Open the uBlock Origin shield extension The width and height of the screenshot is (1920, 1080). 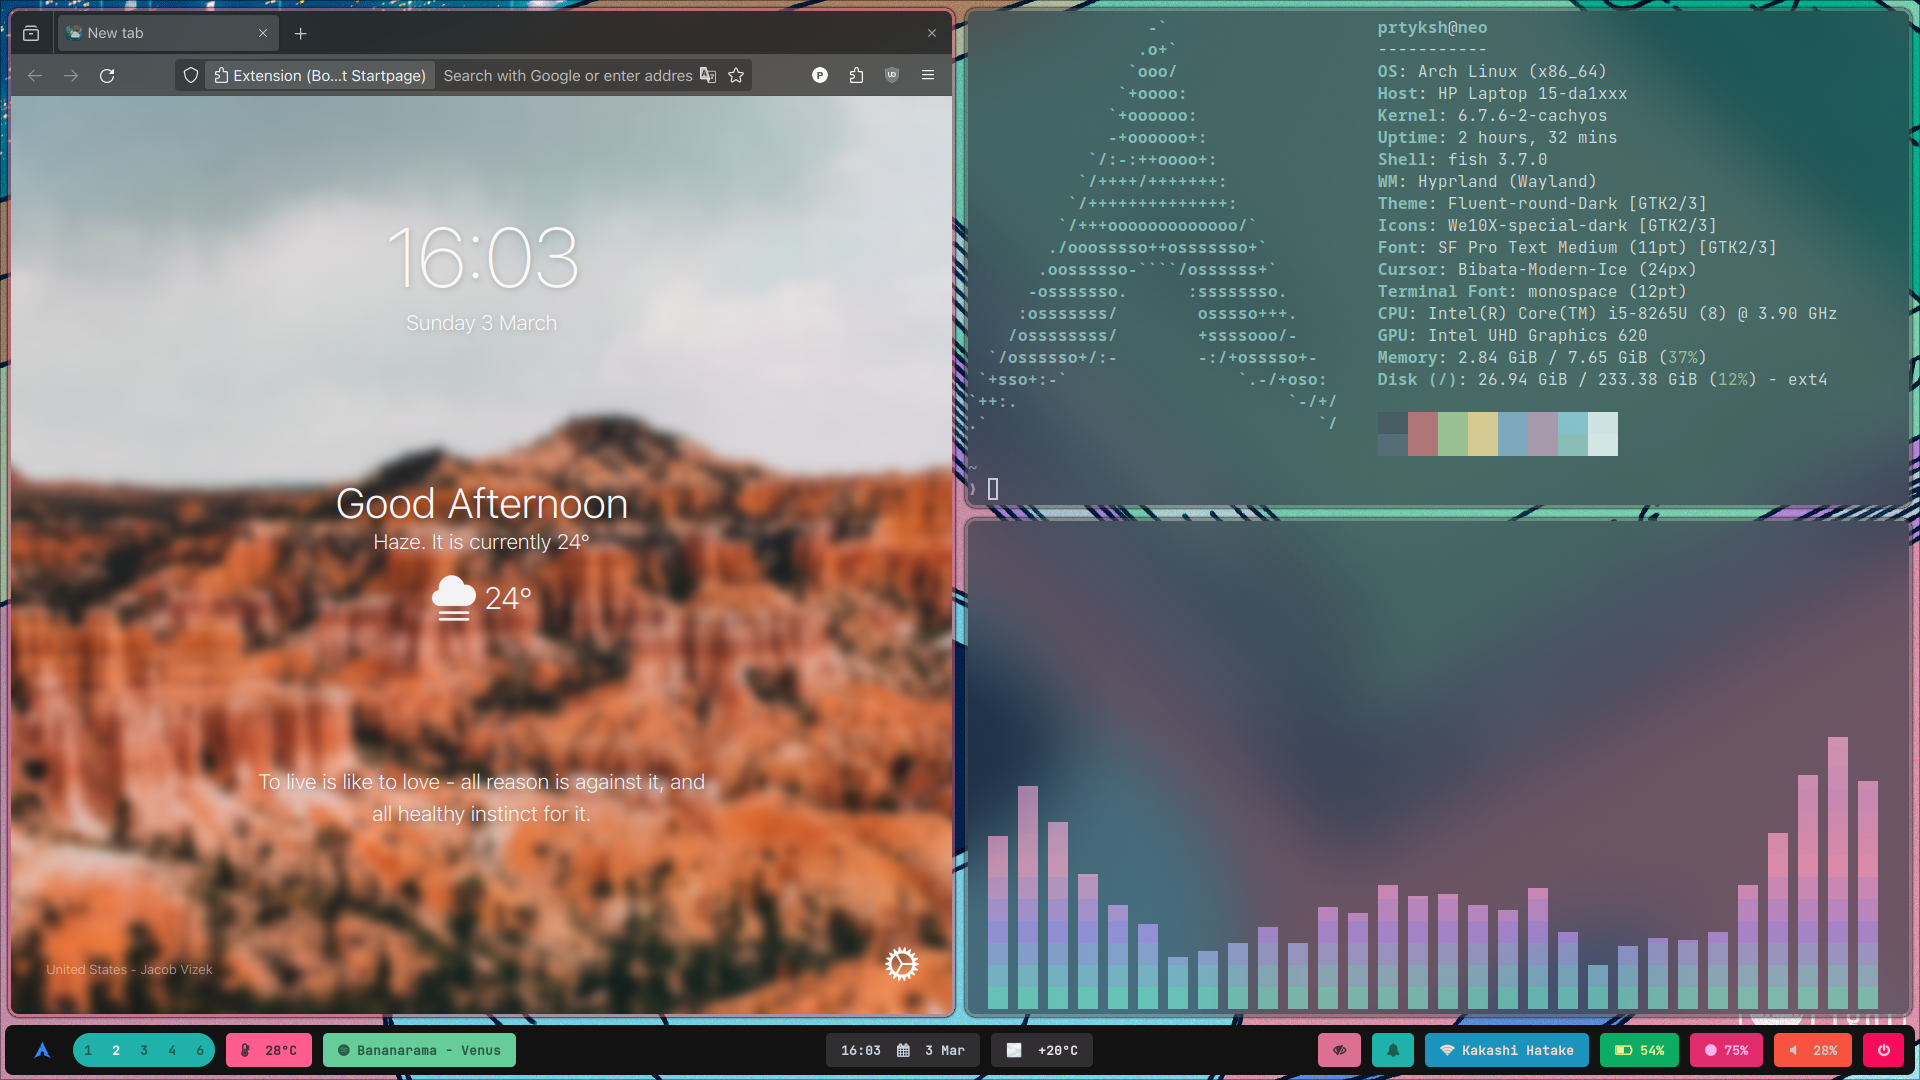(x=892, y=76)
